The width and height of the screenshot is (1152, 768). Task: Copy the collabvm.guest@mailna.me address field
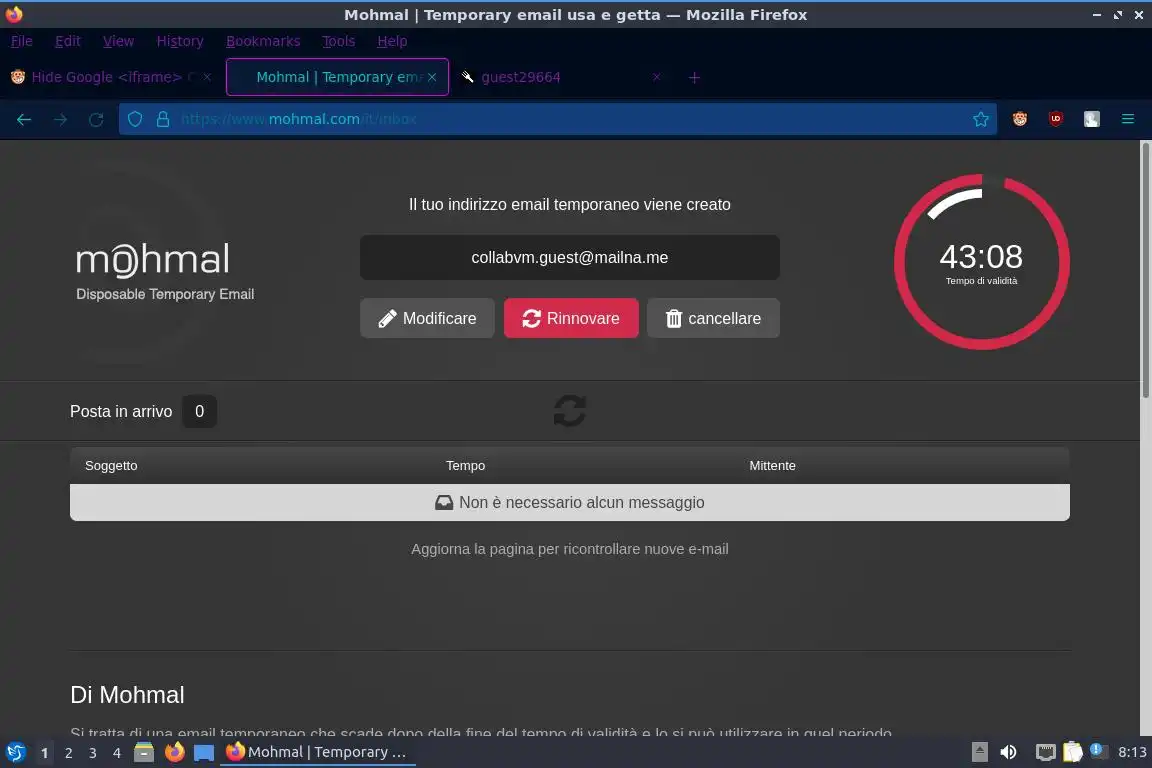click(x=569, y=257)
